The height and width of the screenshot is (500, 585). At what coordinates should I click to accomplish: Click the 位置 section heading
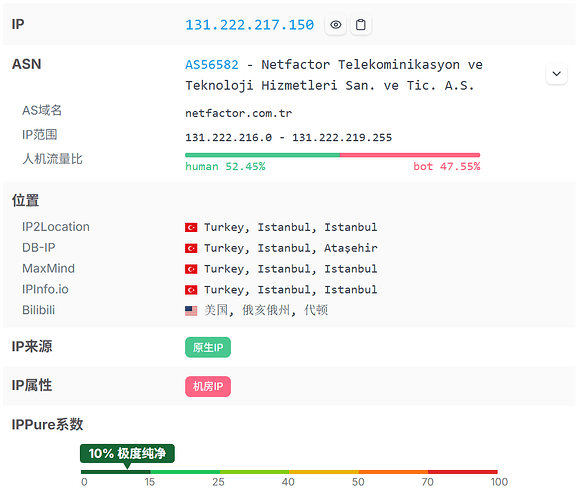tap(25, 200)
